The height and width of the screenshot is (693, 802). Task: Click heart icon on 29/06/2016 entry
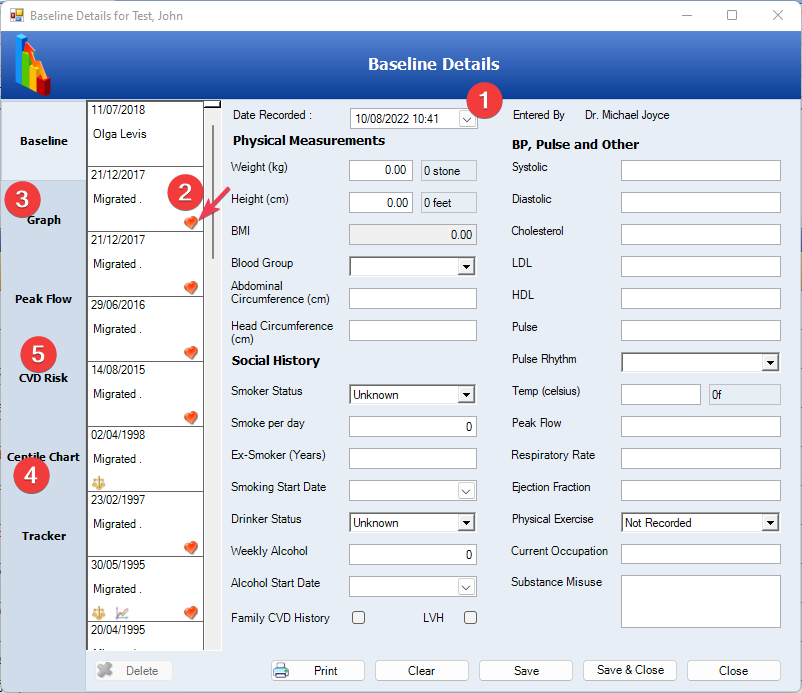pos(191,352)
